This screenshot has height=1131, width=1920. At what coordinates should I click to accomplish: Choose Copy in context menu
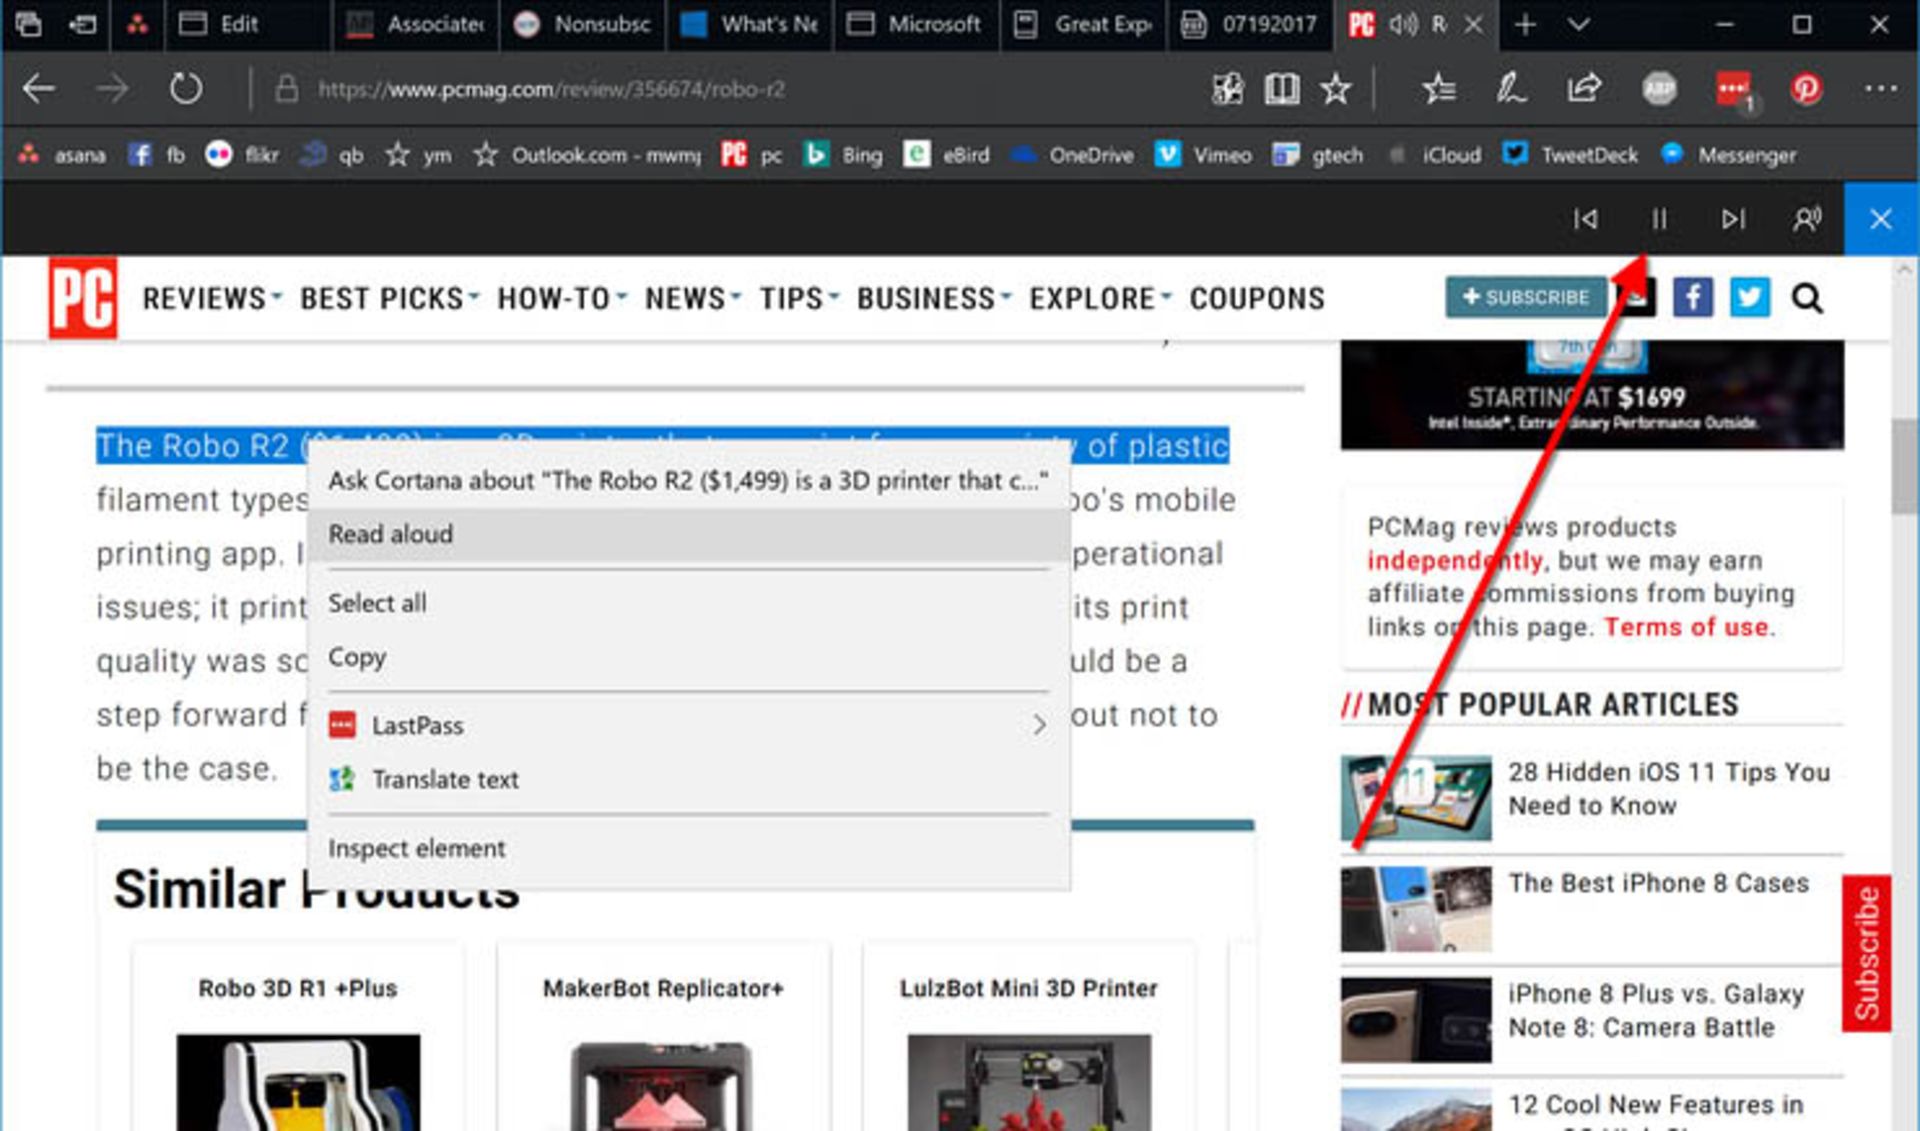pos(688,657)
